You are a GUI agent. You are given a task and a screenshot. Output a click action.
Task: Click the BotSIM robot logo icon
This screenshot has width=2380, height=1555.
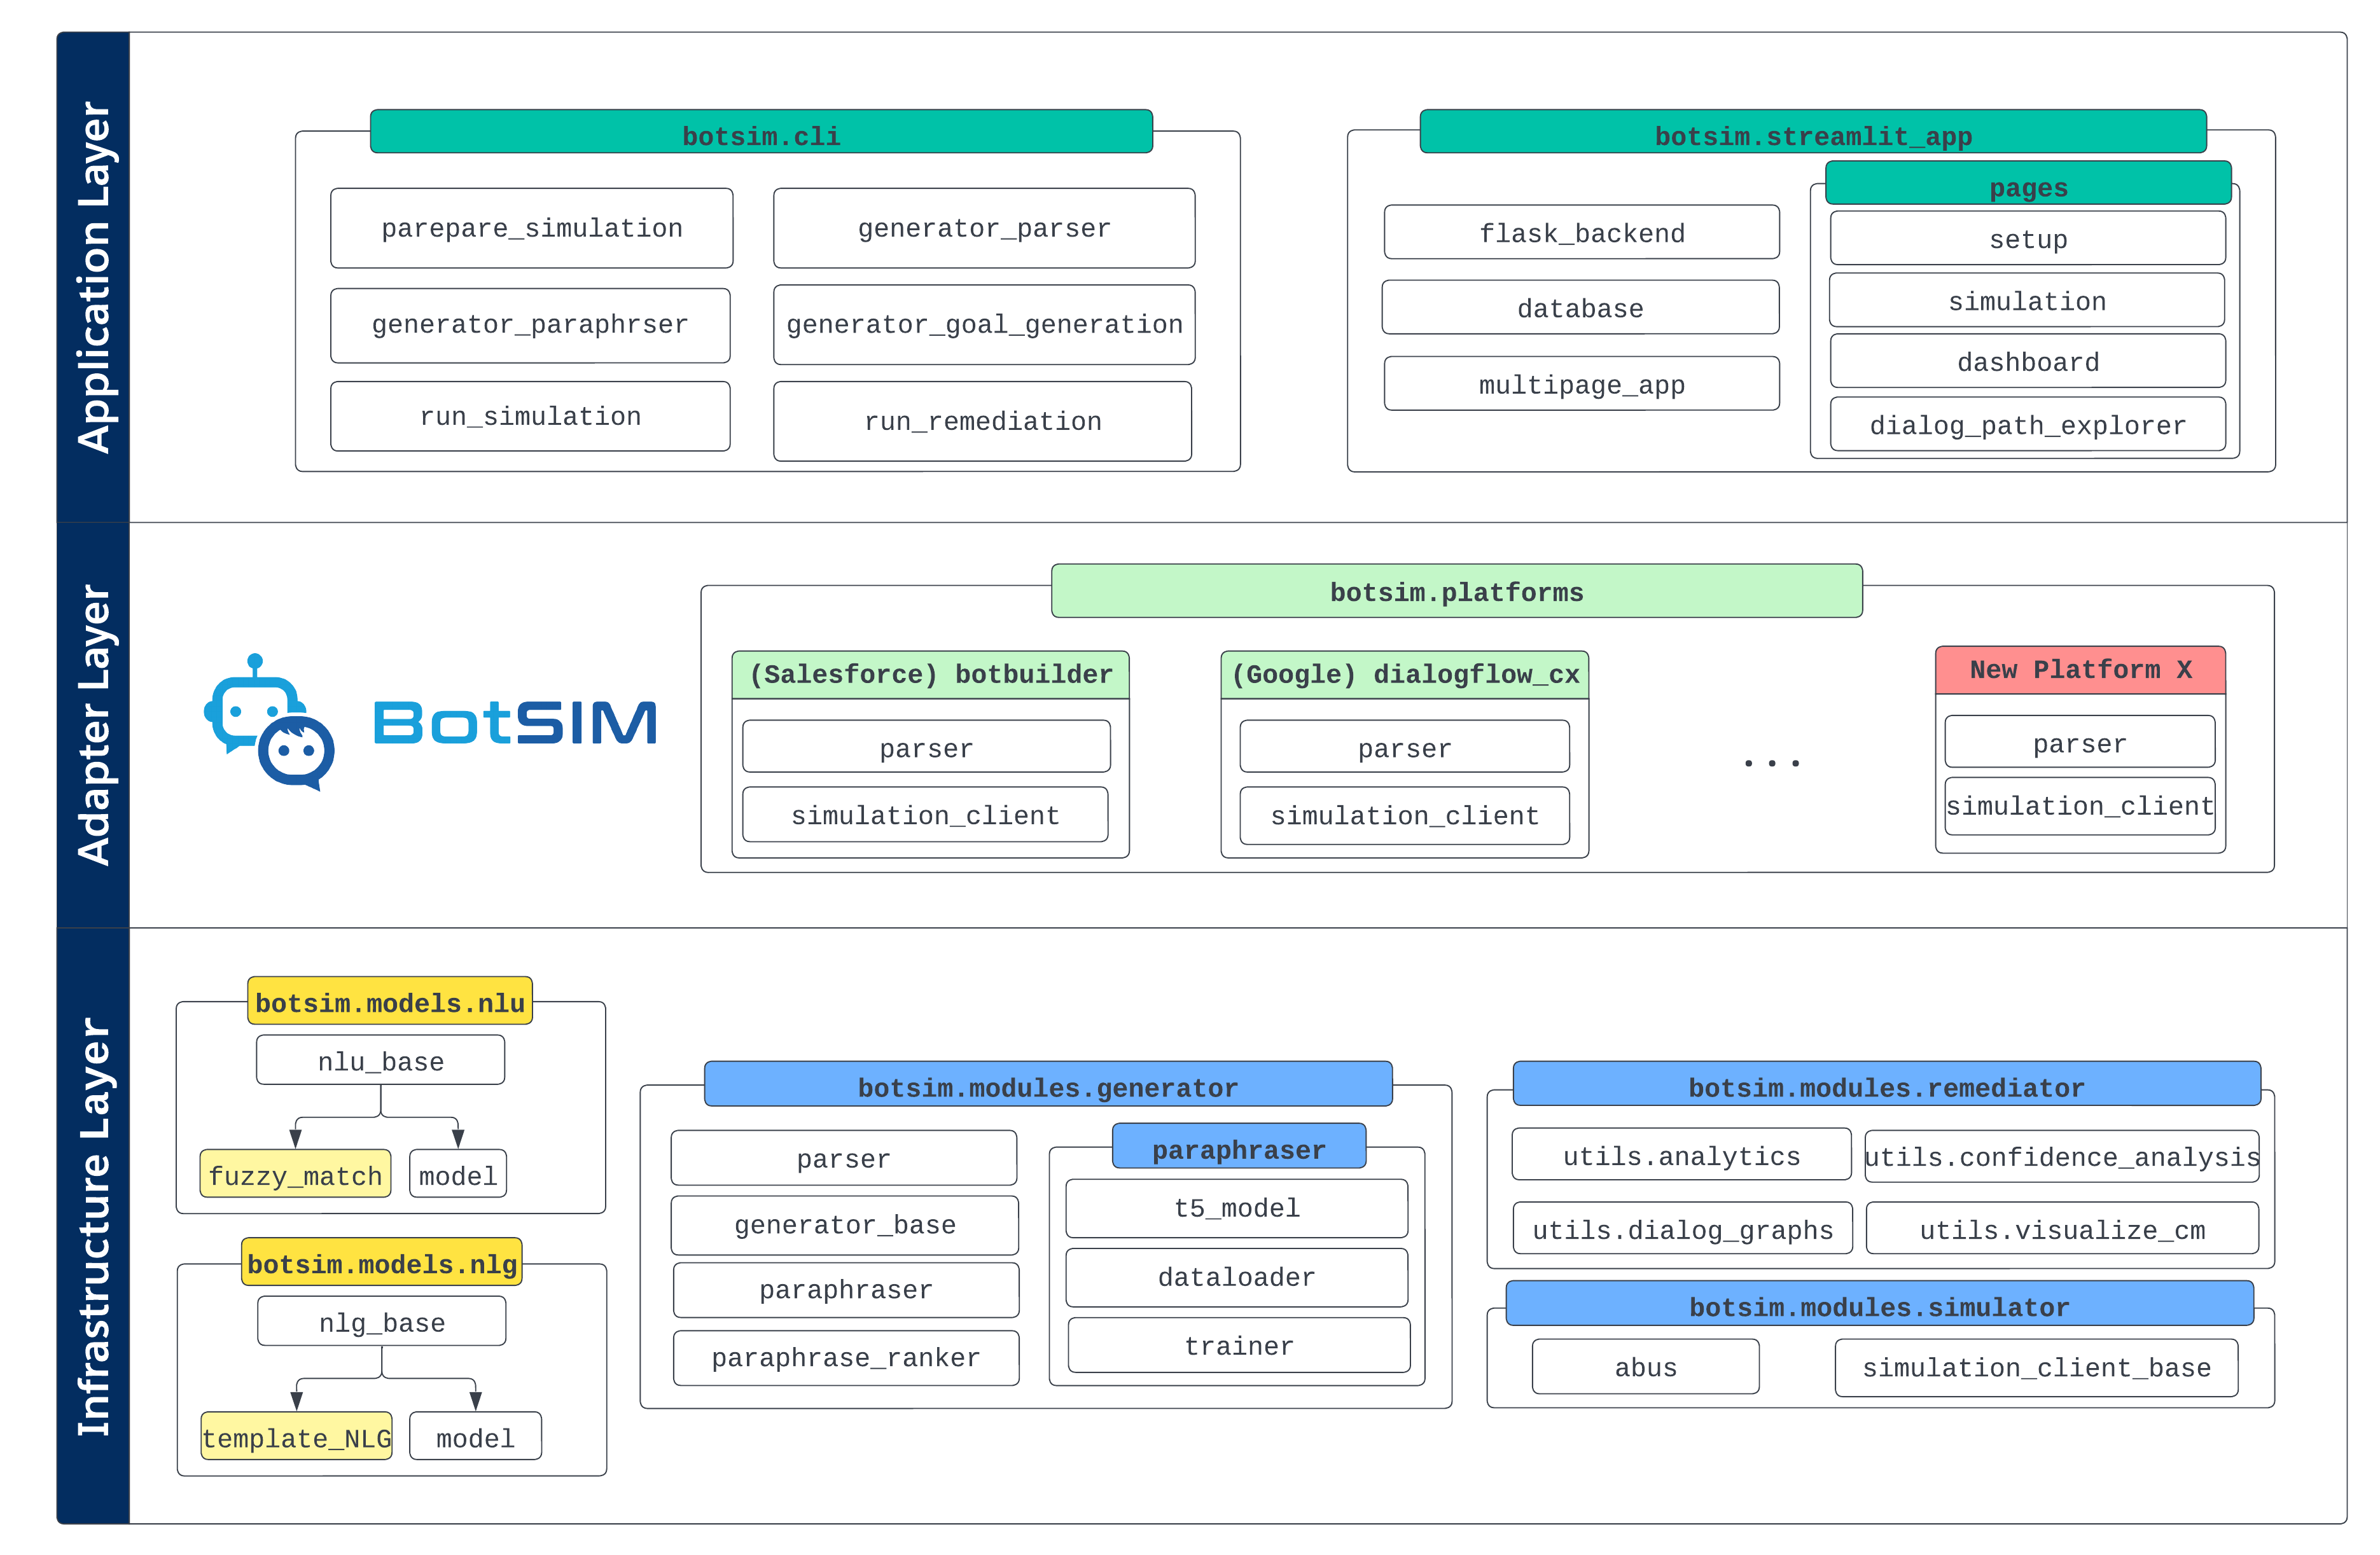pos(269,722)
